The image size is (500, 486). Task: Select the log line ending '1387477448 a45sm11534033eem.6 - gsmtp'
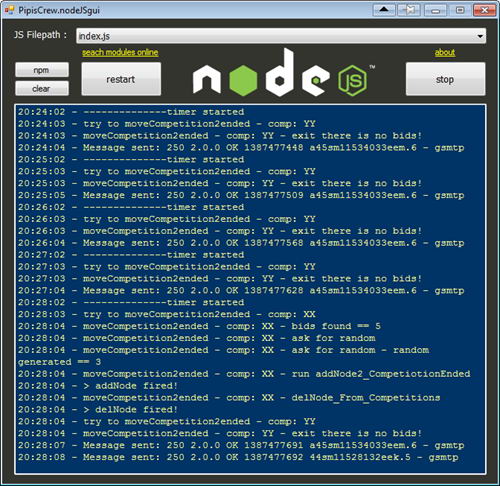pyautogui.click(x=241, y=148)
